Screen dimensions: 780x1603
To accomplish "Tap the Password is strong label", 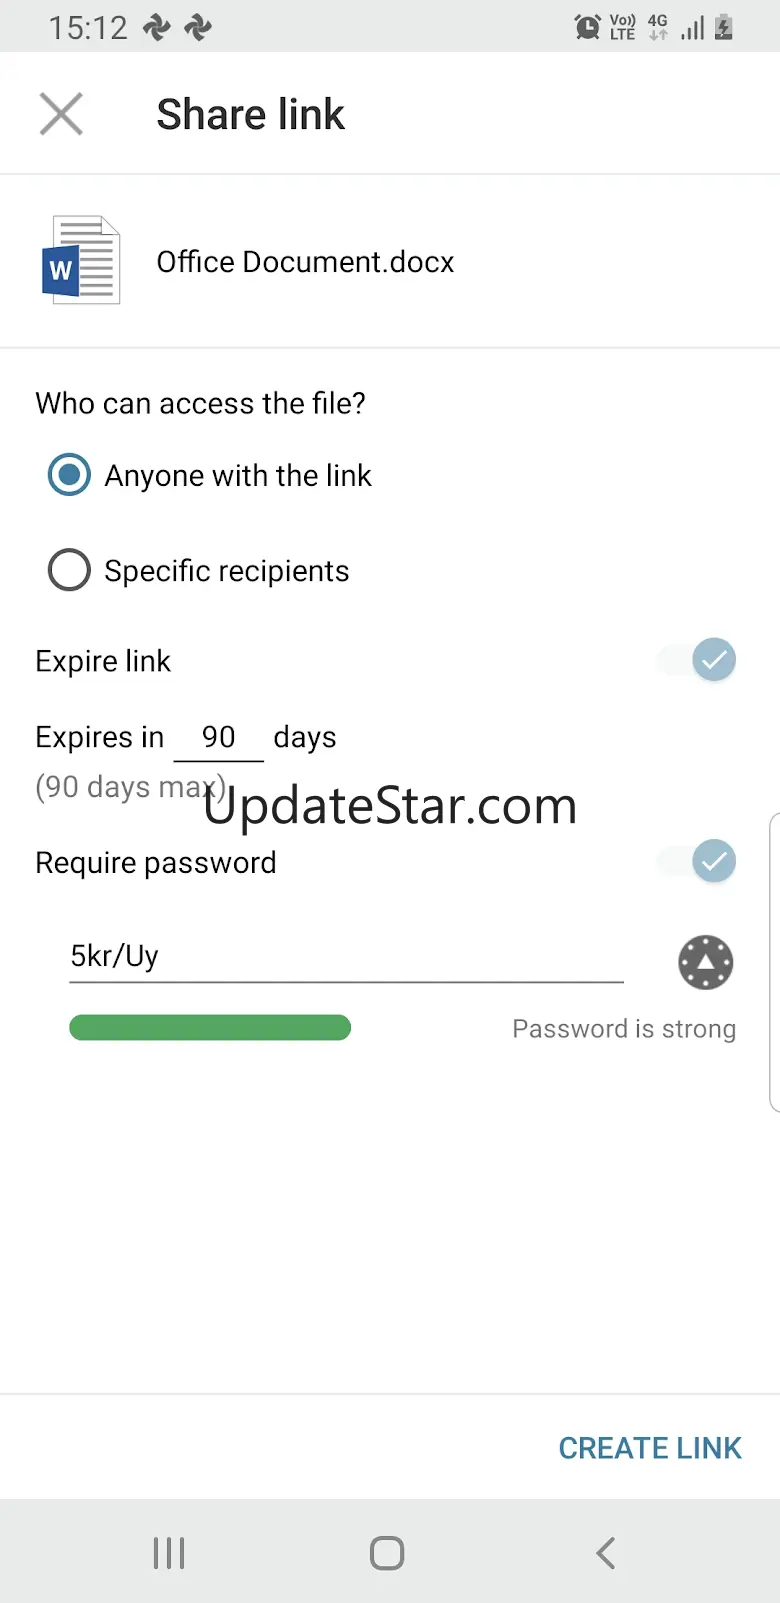I will coord(624,1029).
